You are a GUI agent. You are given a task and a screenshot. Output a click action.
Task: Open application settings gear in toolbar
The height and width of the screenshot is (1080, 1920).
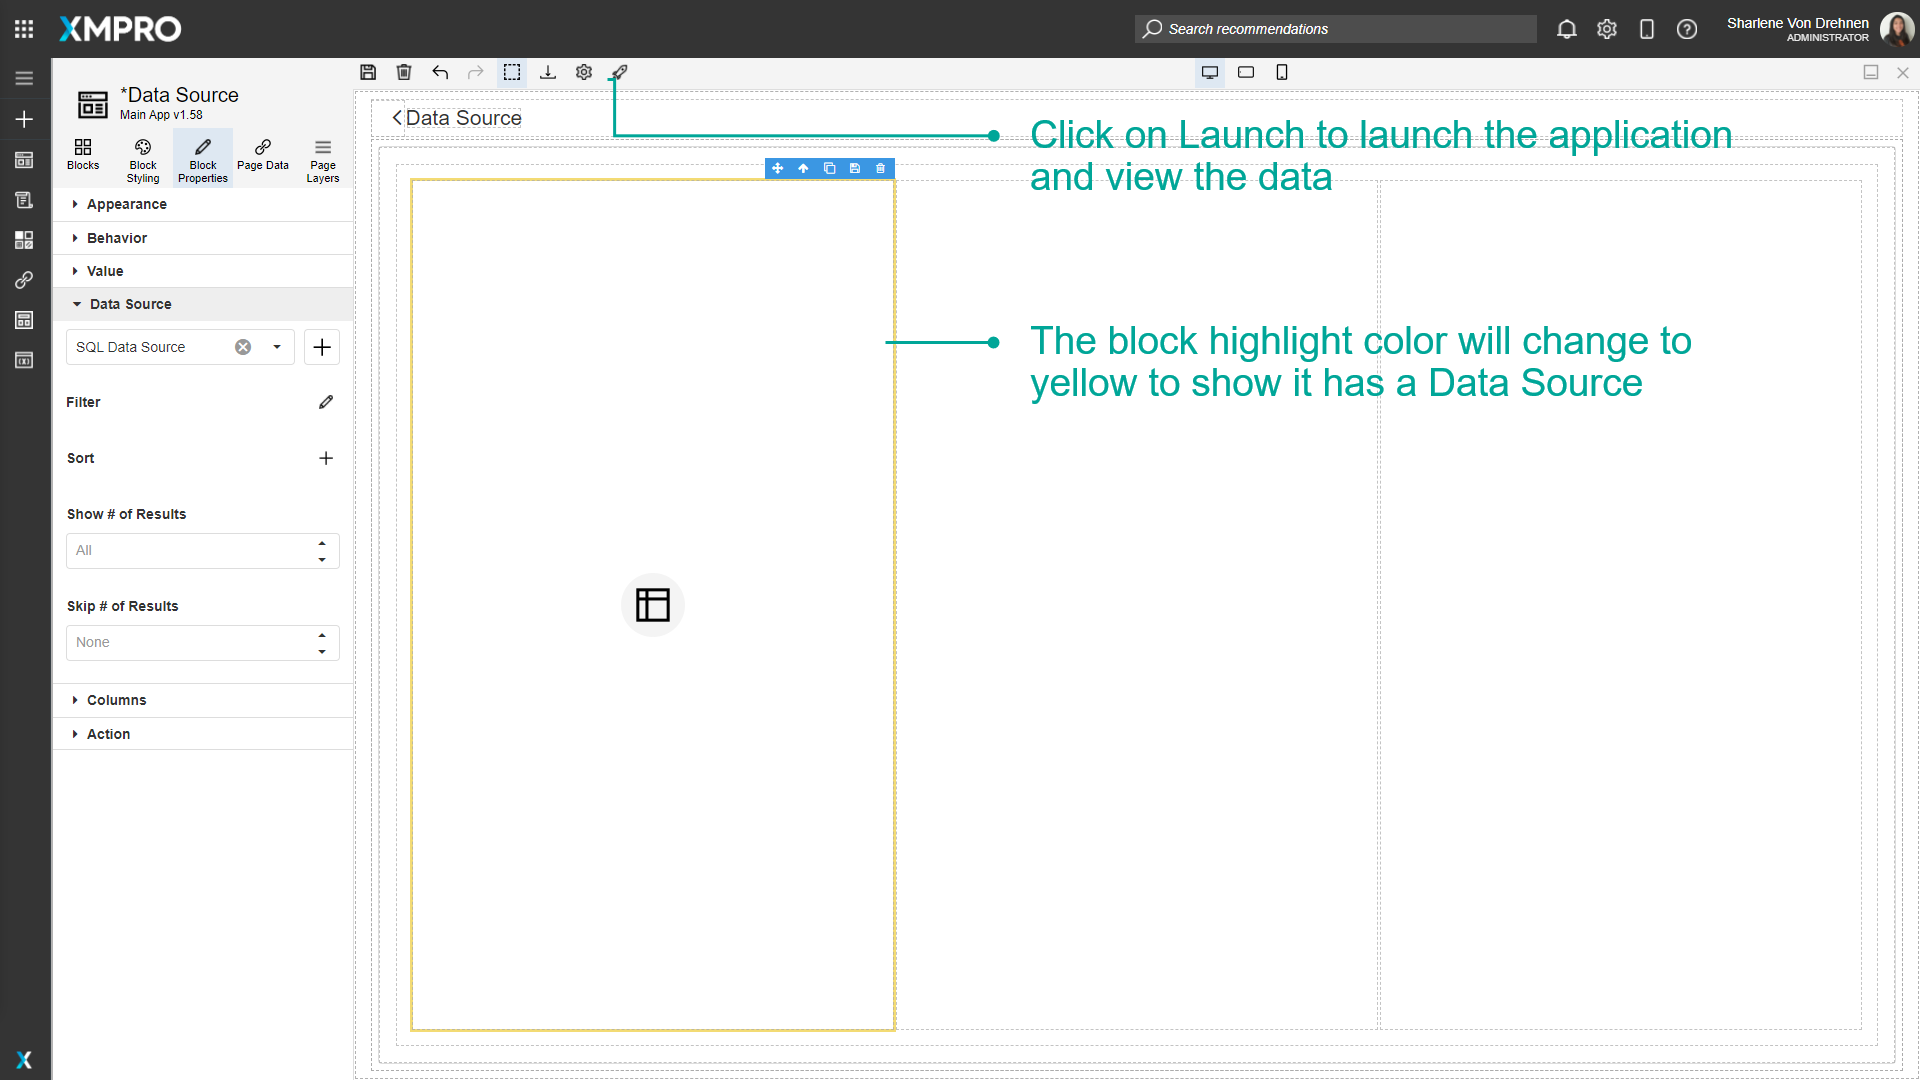[x=583, y=72]
